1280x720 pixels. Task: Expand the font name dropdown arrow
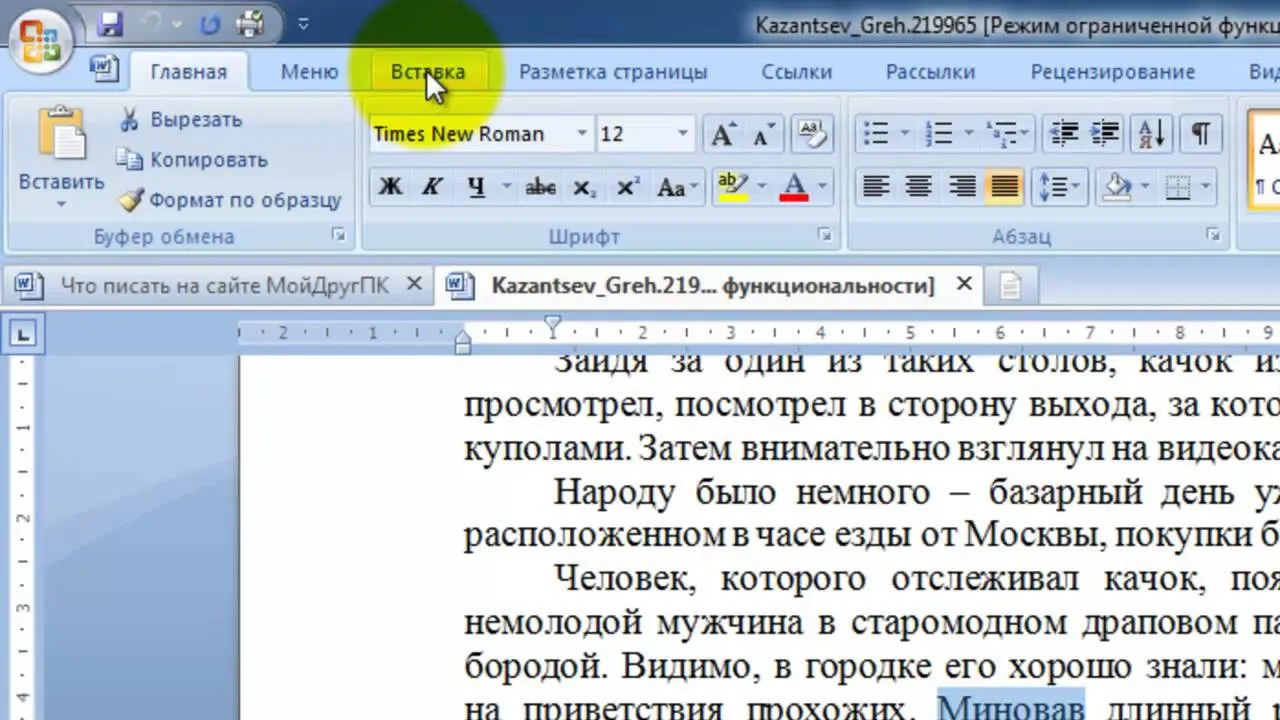coord(581,134)
